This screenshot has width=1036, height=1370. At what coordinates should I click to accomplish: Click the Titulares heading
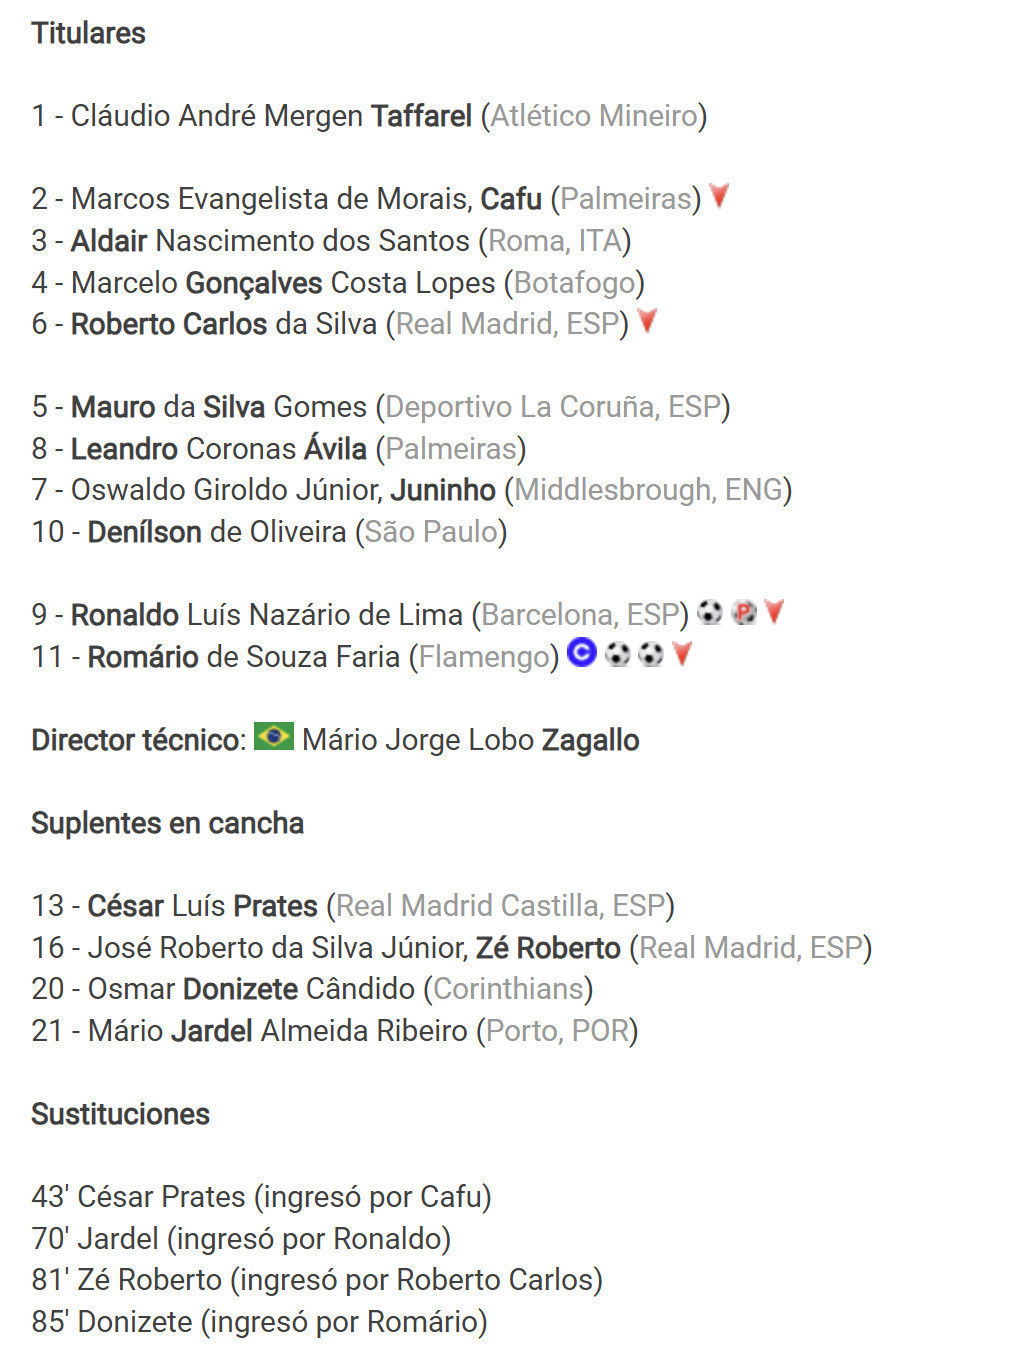pyautogui.click(x=88, y=33)
